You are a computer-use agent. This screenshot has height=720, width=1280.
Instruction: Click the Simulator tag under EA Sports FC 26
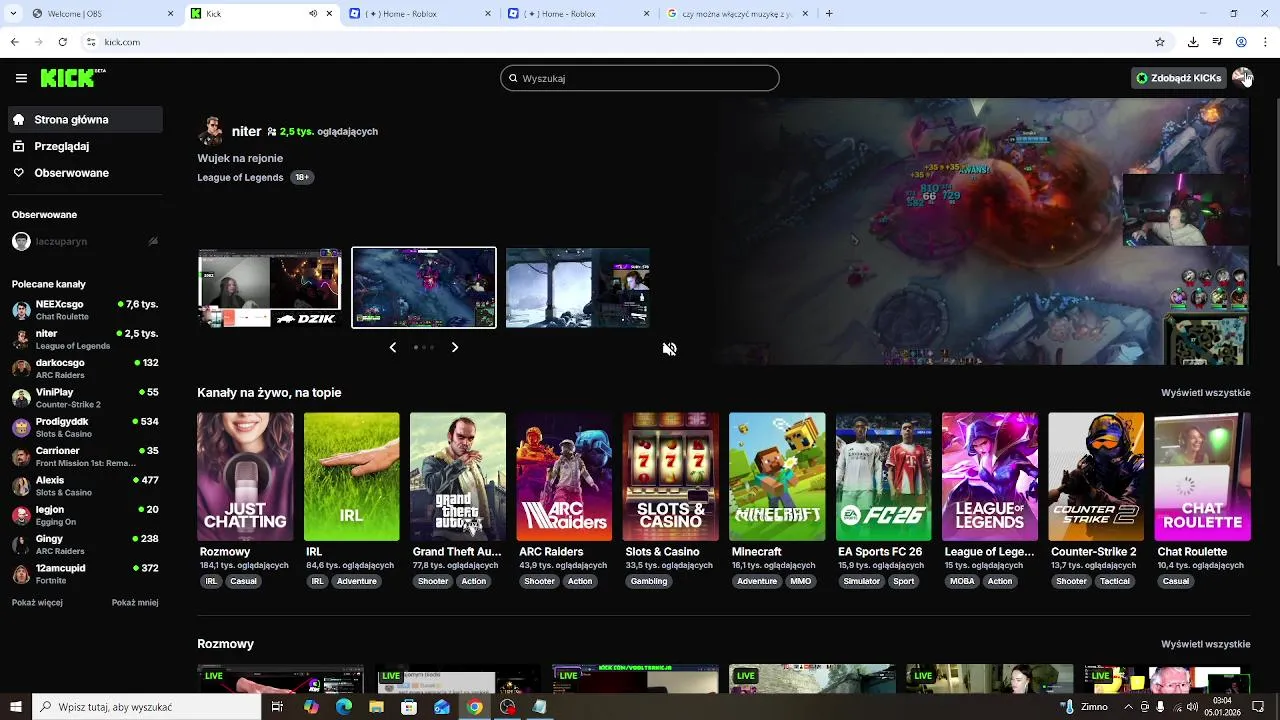point(861,581)
